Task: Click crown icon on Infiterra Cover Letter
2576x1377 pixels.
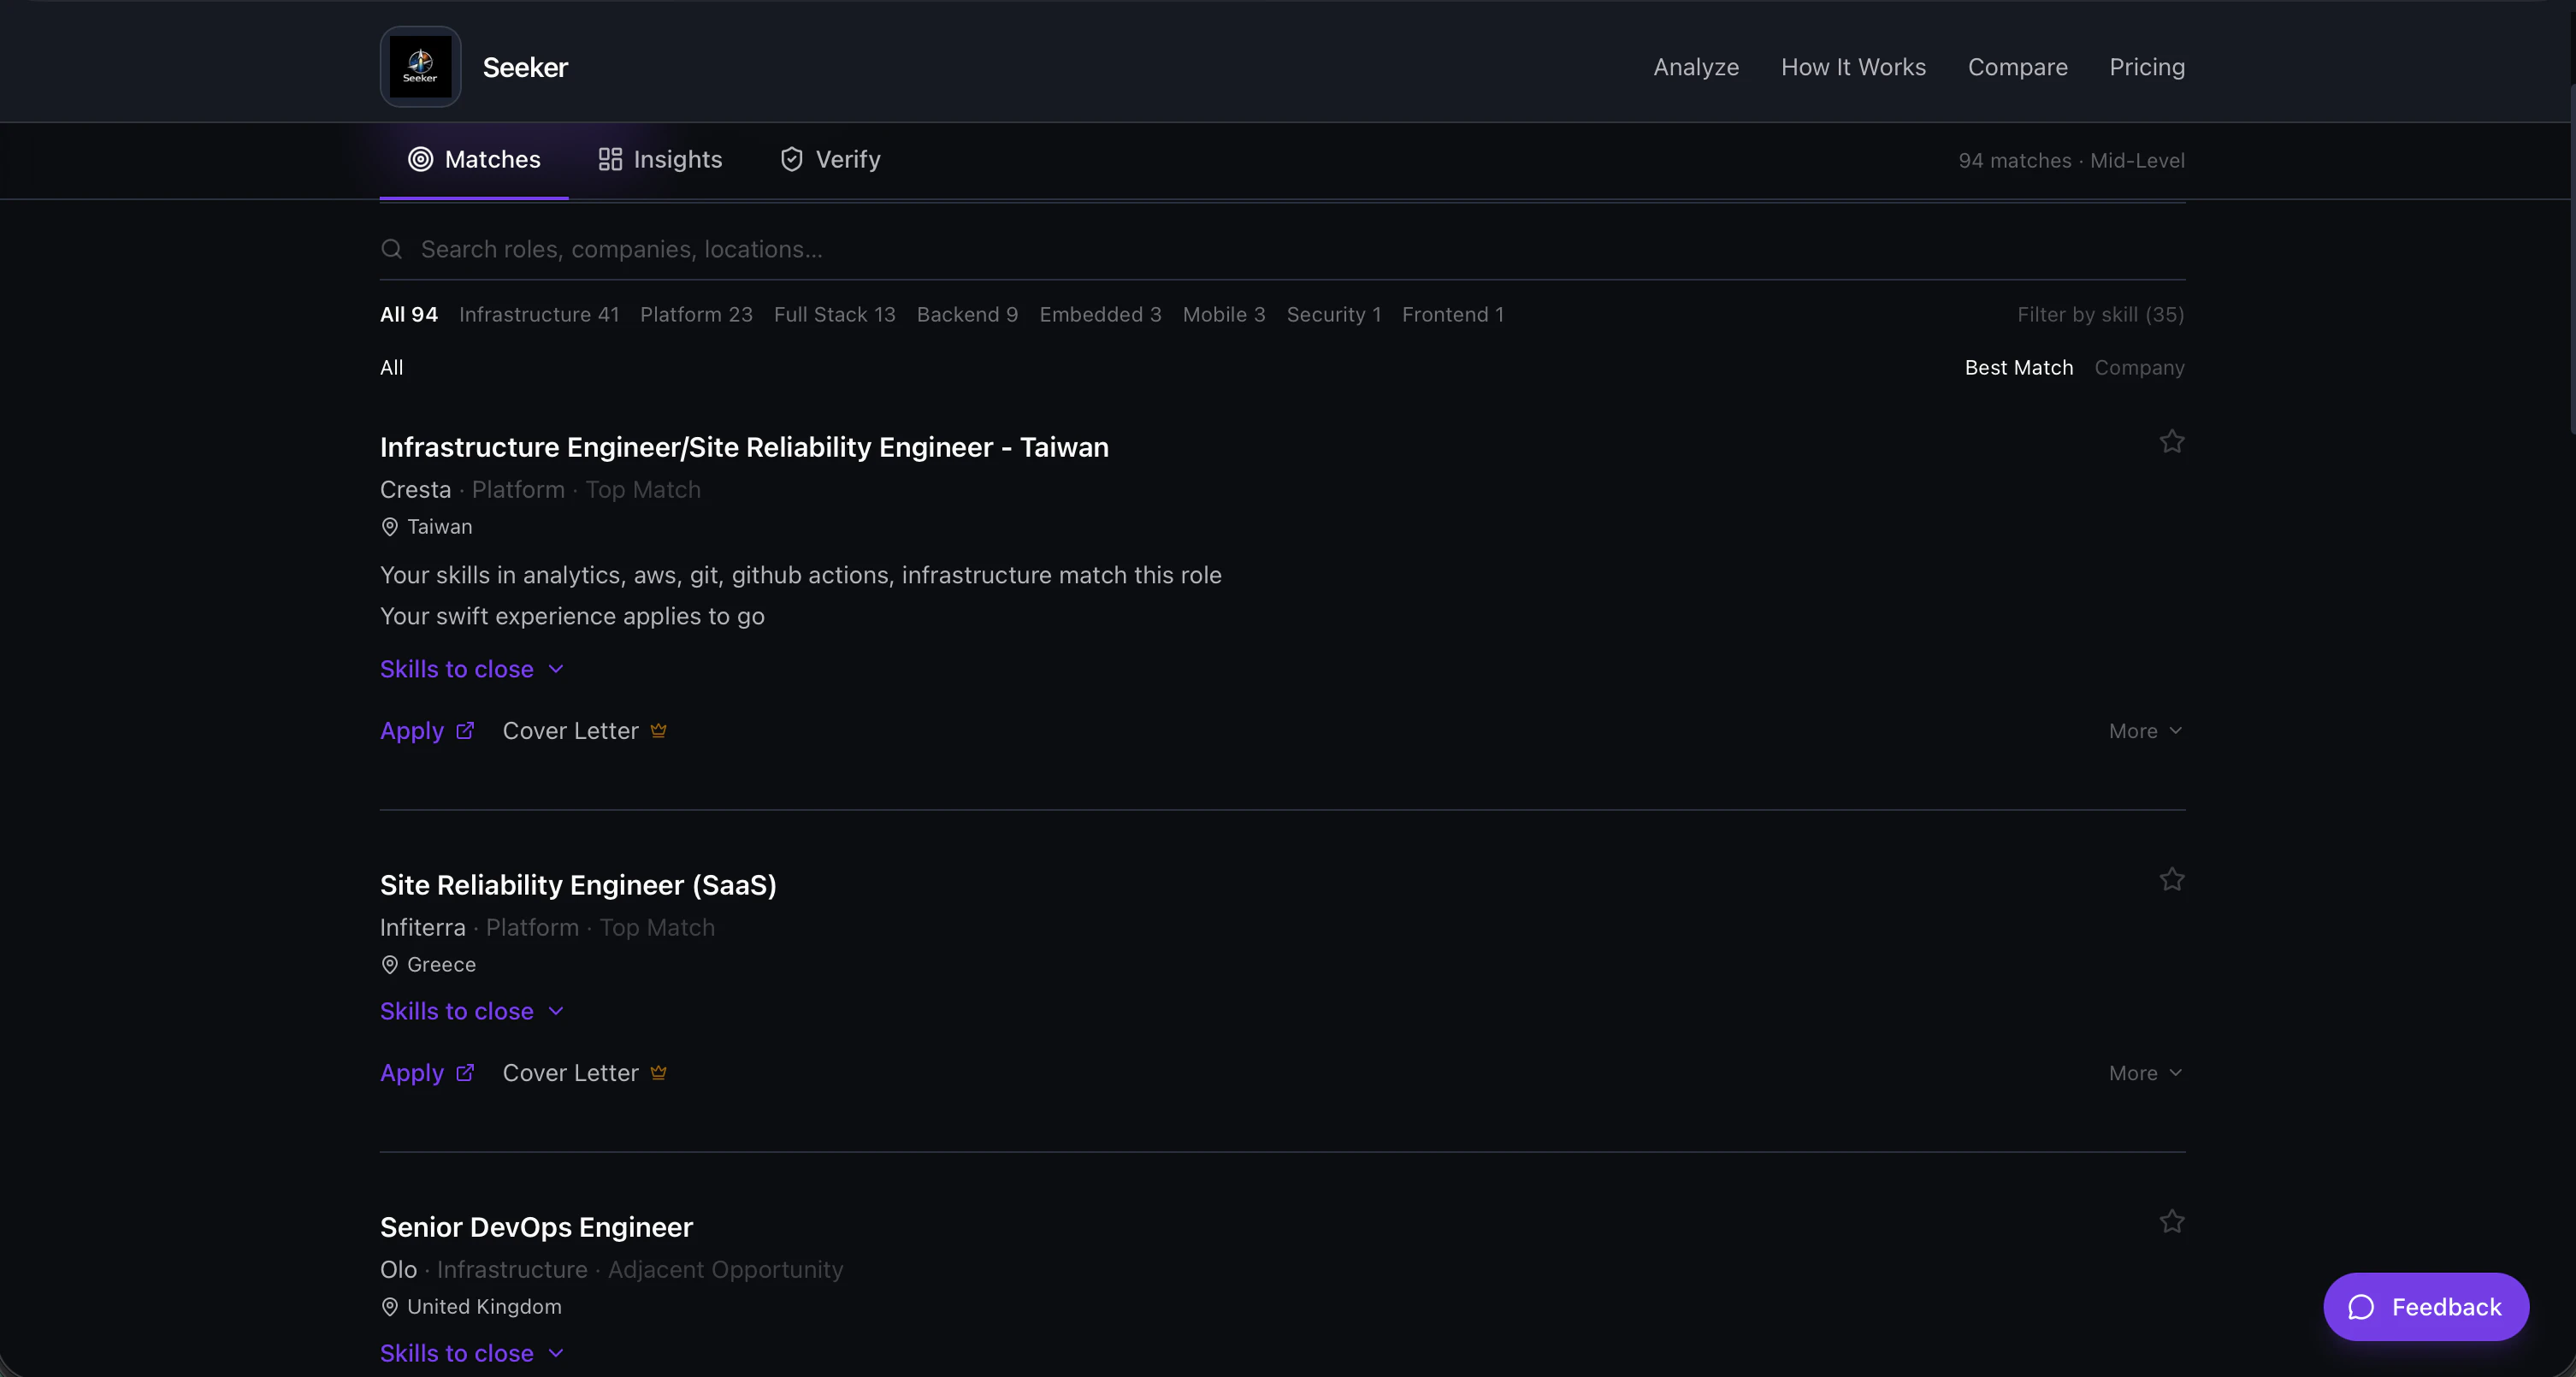Action: (x=658, y=1072)
